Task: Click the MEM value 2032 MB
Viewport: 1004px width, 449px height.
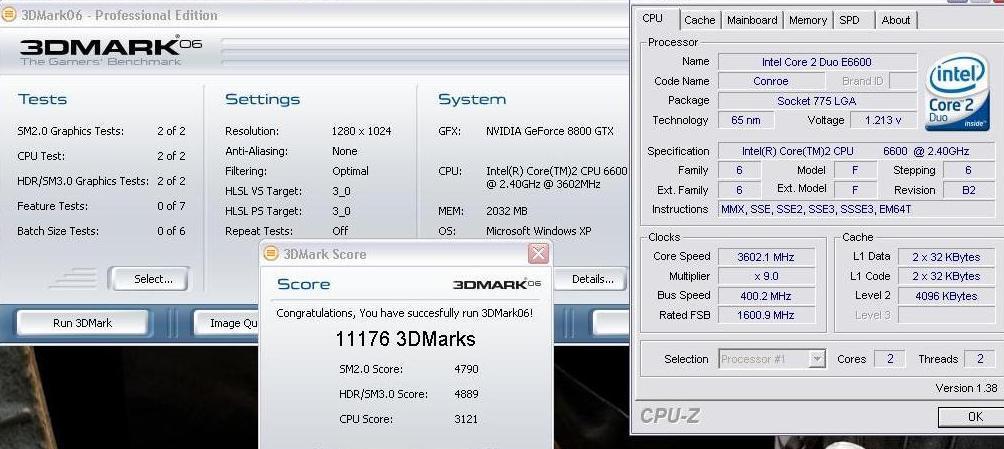Action: coord(506,211)
